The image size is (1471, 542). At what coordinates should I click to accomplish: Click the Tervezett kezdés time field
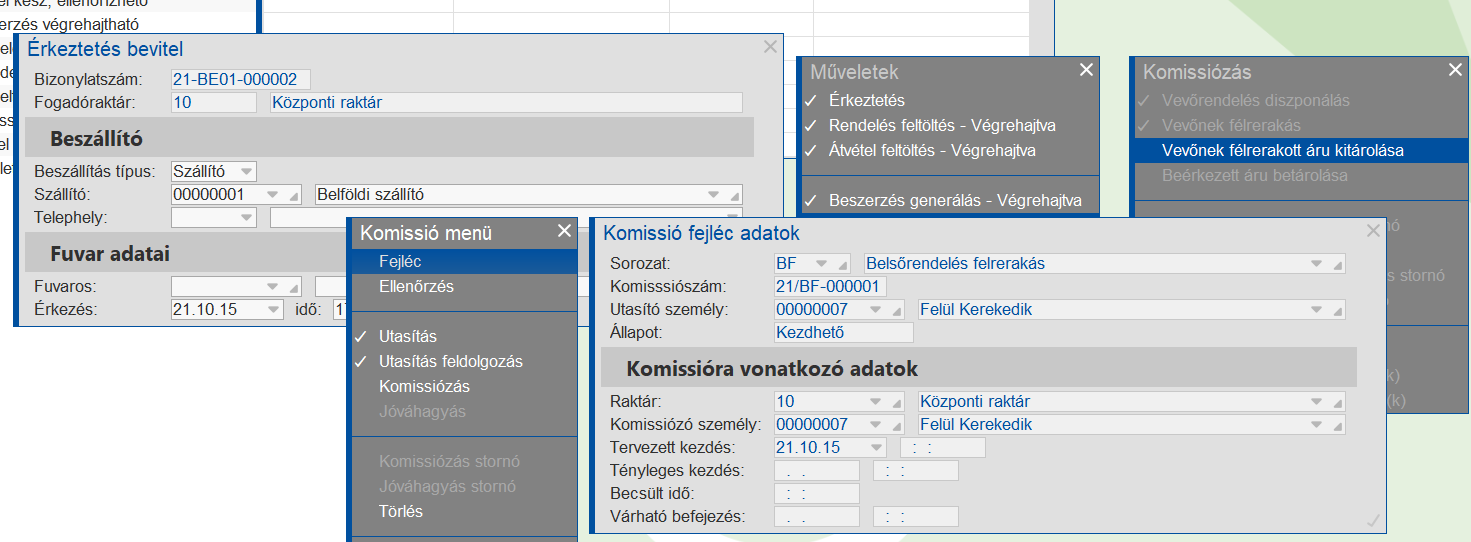tap(943, 448)
